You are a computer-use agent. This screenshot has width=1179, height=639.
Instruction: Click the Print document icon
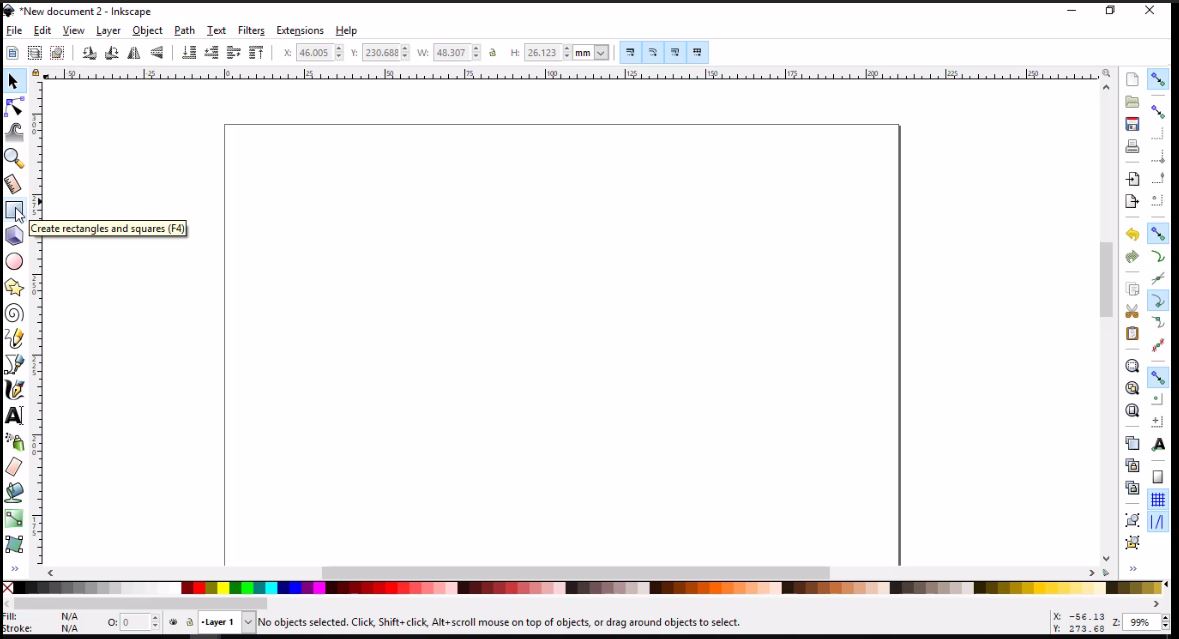pos(1132,147)
